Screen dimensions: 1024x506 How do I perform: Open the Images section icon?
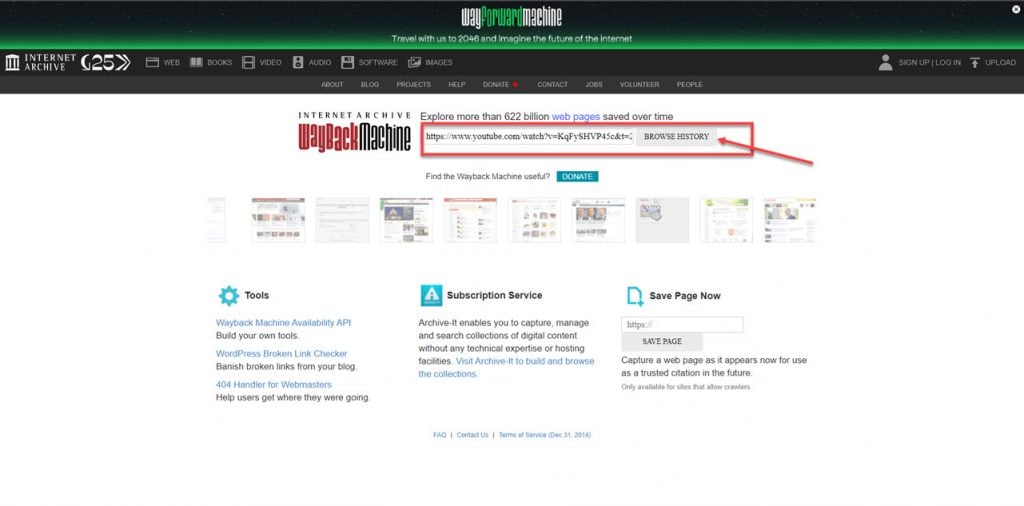414,63
